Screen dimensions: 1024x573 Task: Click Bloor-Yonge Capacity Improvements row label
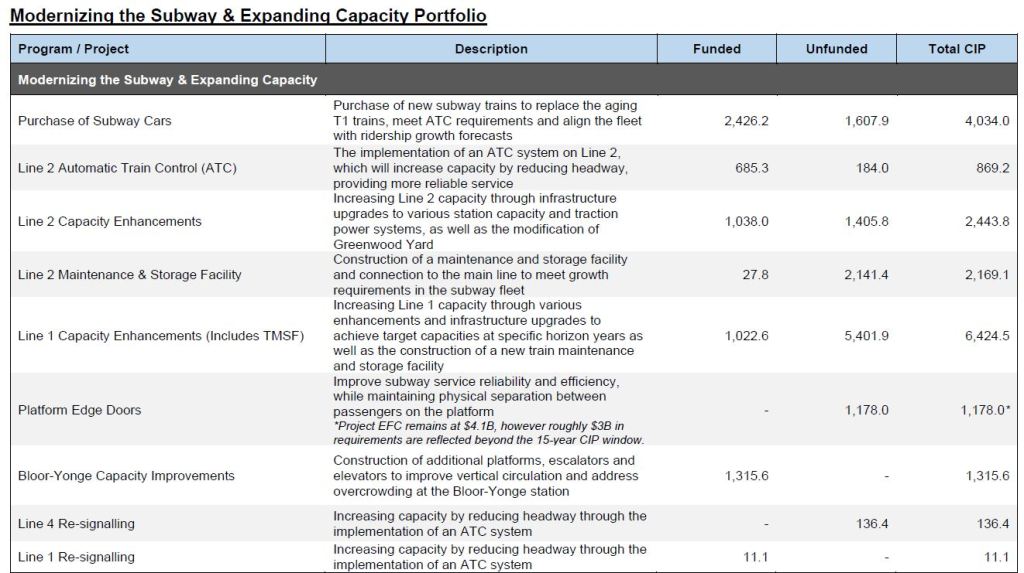click(126, 476)
